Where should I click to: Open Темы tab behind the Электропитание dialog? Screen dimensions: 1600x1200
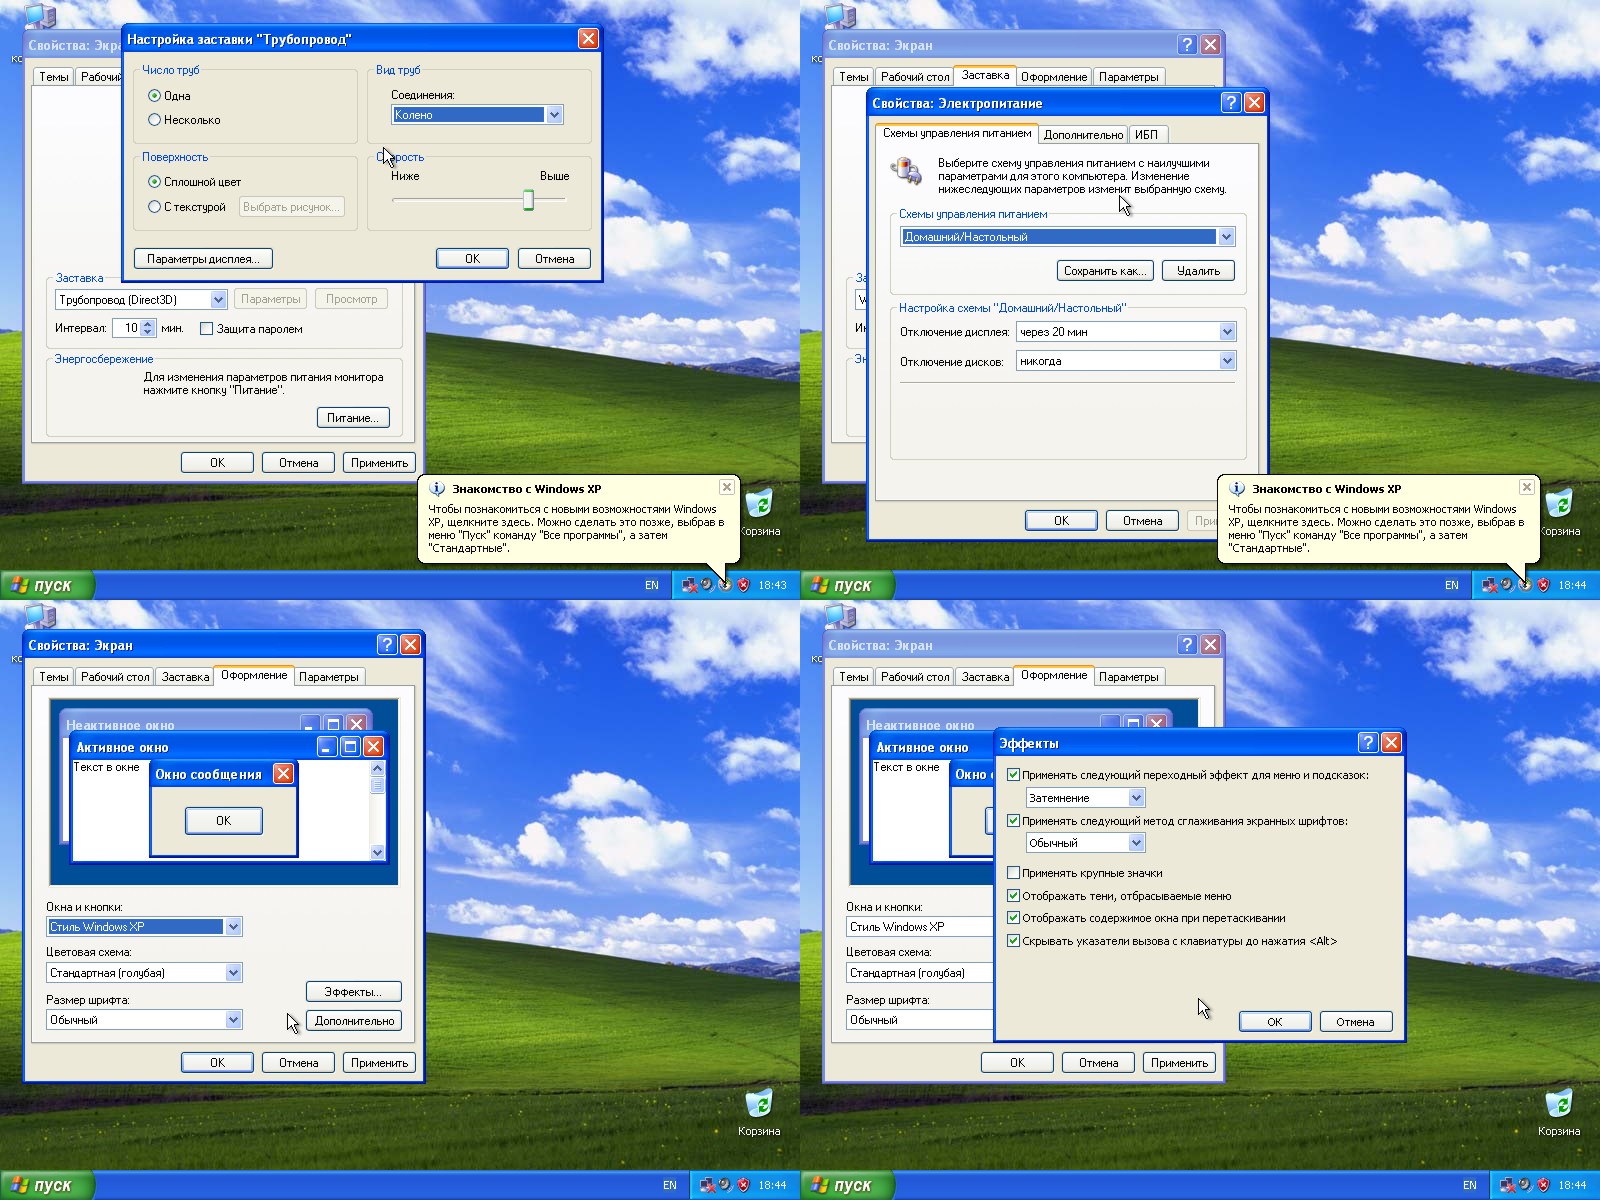853,77
